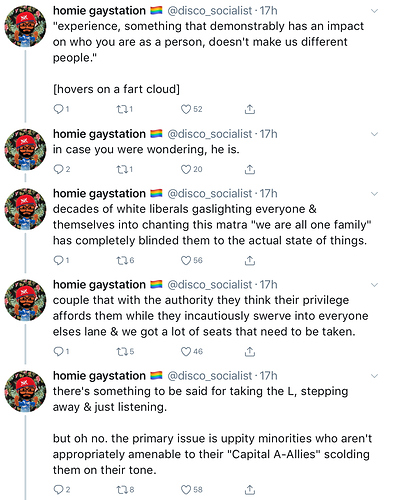Open @disco_socialist handle on the first tweet
The image size is (397, 500).
(209, 11)
